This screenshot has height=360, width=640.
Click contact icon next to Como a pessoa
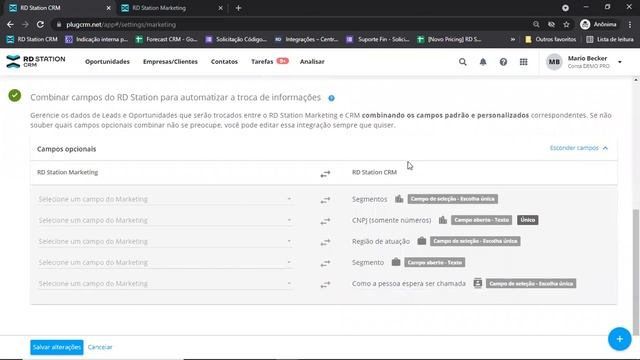click(478, 283)
